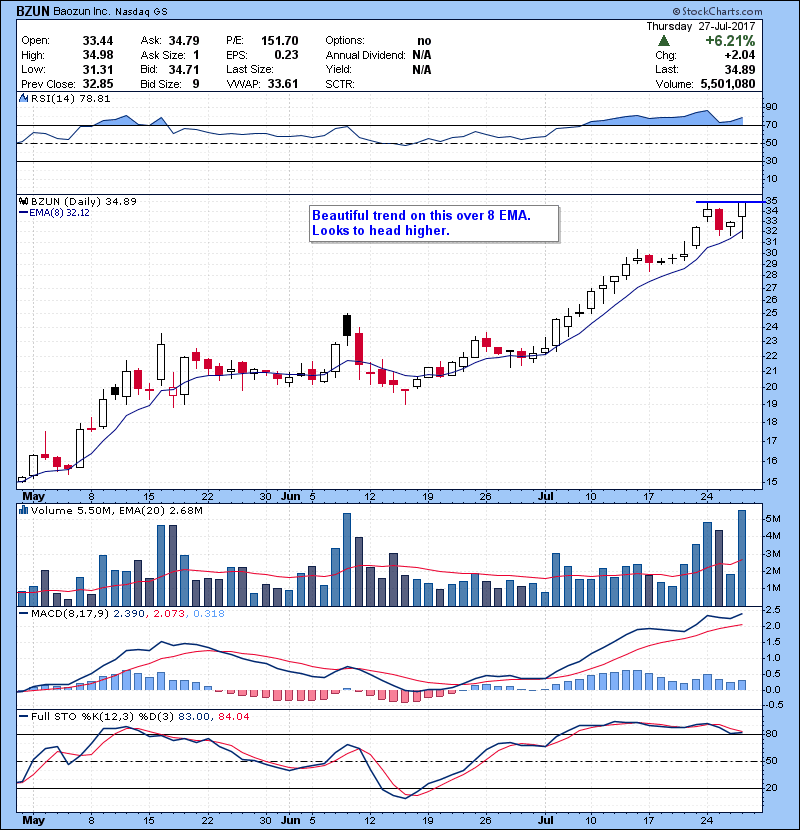Click the EMA(20) 2.68M volume legend

[161, 511]
